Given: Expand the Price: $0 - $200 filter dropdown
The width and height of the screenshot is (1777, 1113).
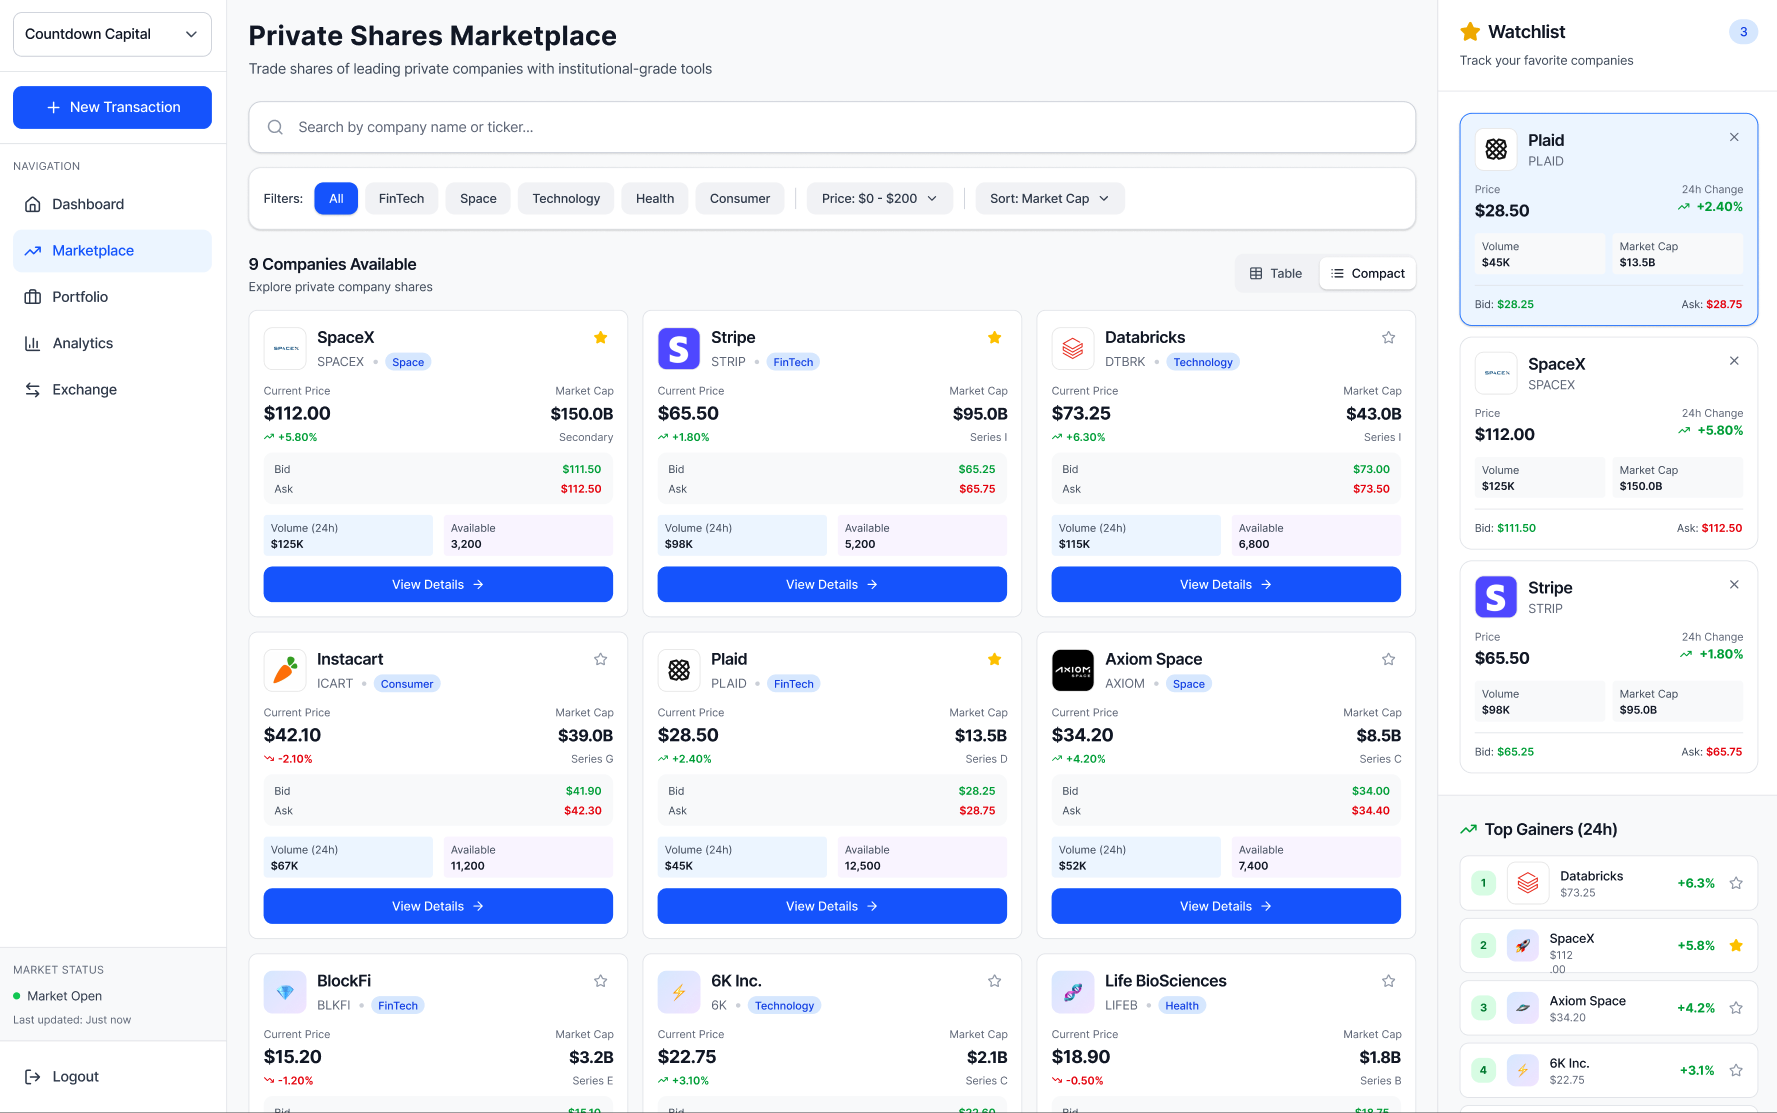Looking at the screenshot, I should click(x=879, y=198).
